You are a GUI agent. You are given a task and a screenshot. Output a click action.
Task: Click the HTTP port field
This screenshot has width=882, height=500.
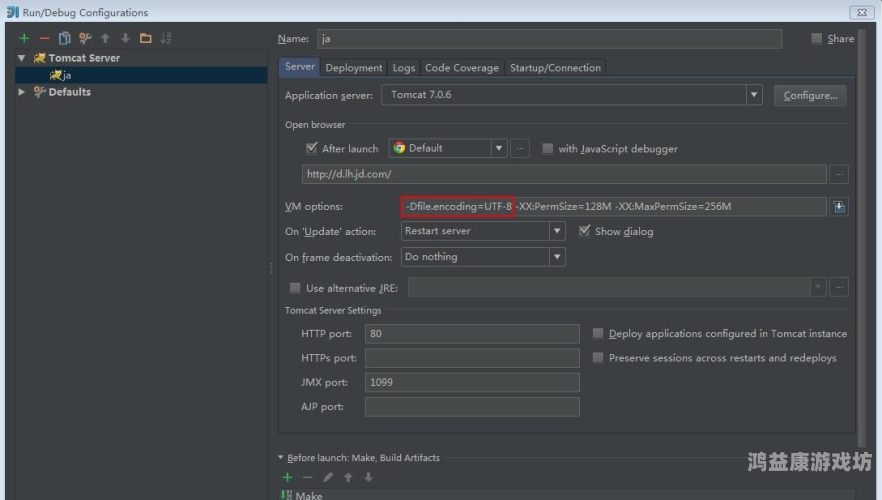point(472,334)
